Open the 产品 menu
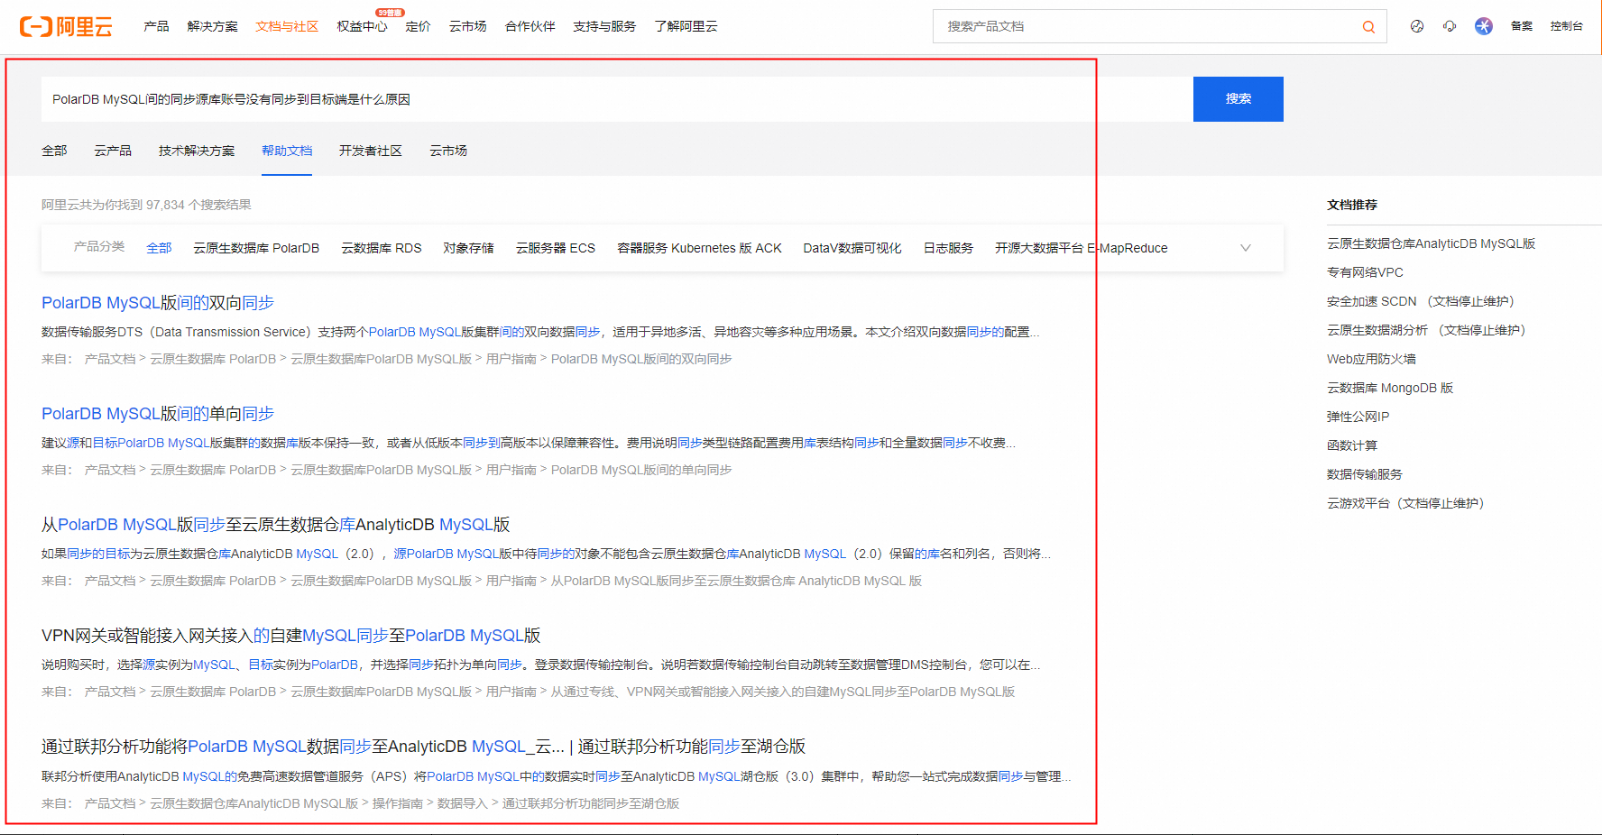 [x=156, y=27]
